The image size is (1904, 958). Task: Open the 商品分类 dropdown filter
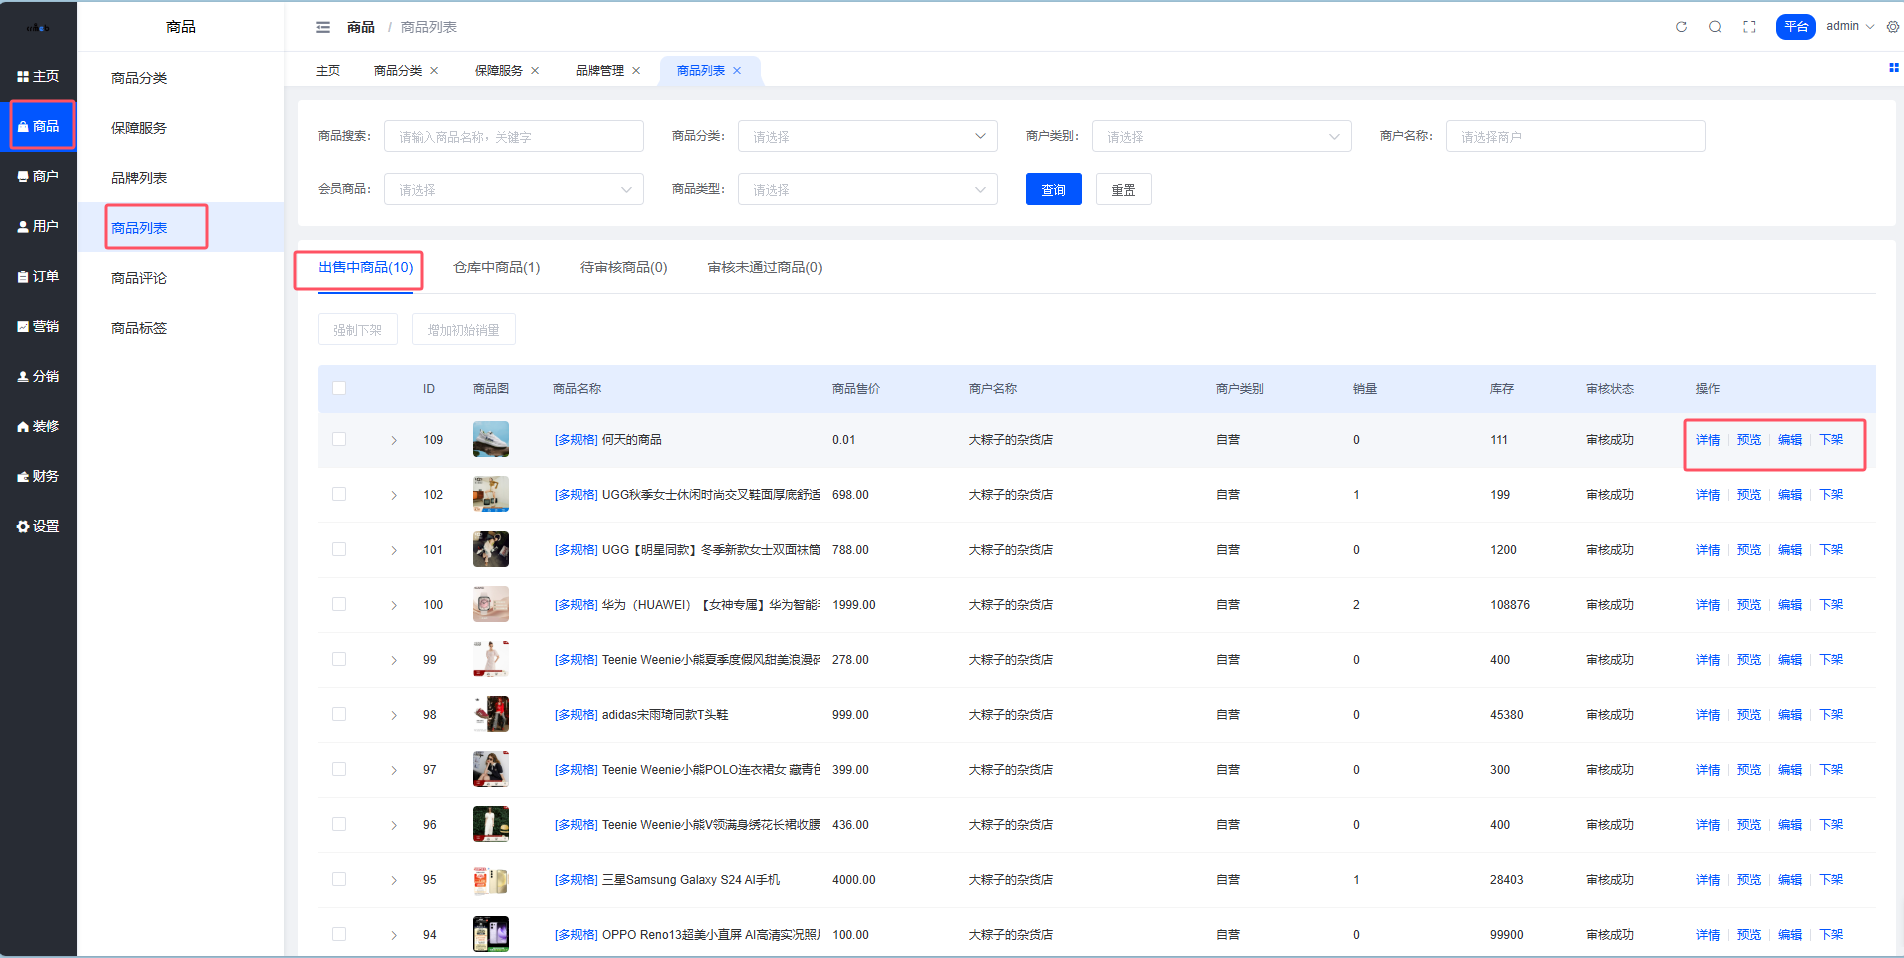tap(867, 136)
